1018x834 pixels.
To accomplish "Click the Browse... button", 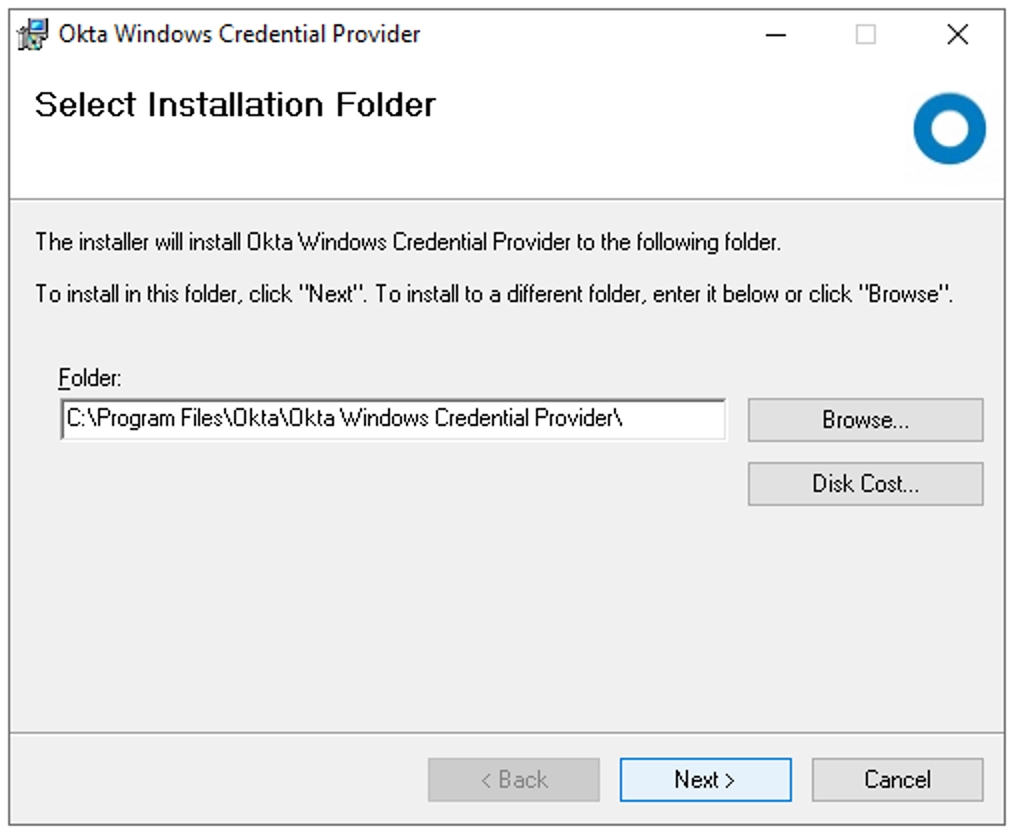I will [865, 420].
